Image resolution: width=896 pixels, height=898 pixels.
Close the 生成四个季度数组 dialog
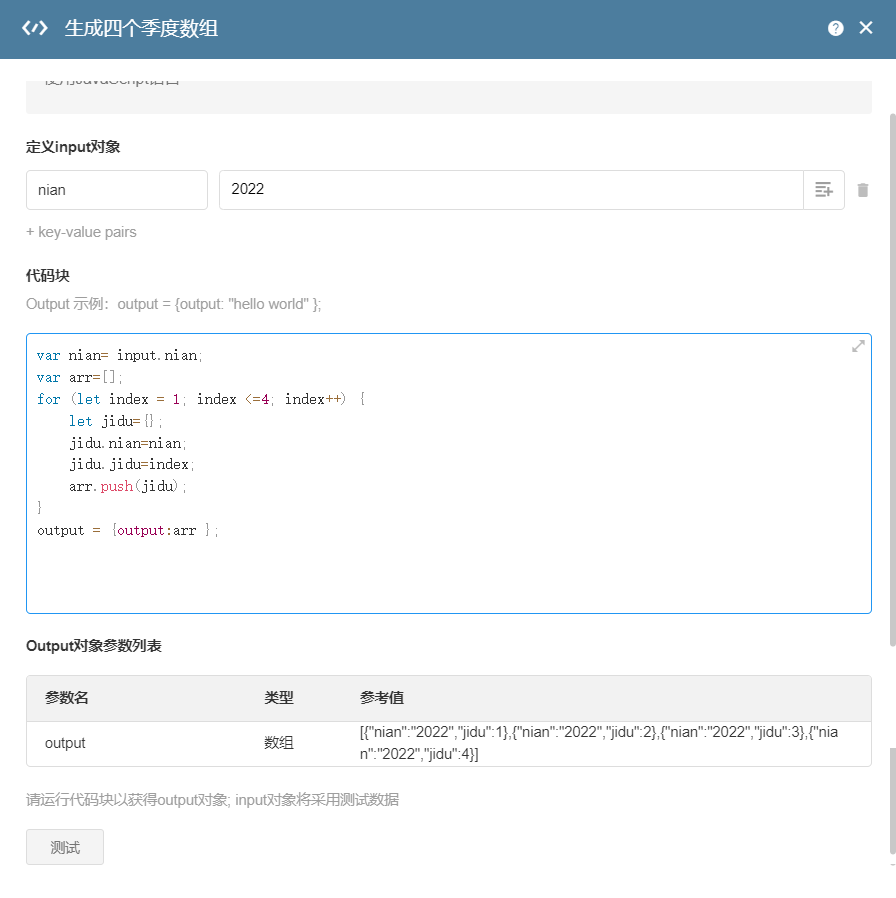coord(866,29)
